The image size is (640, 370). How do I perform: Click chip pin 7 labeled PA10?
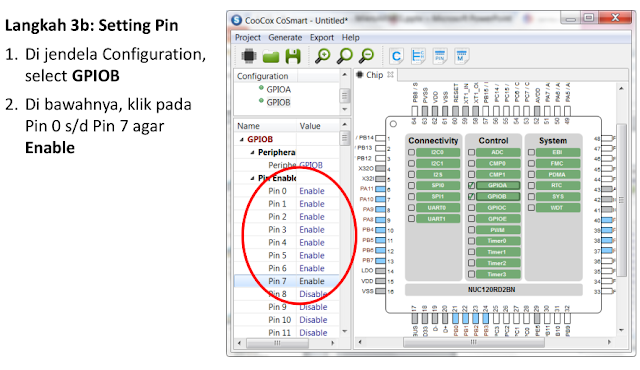(x=380, y=199)
